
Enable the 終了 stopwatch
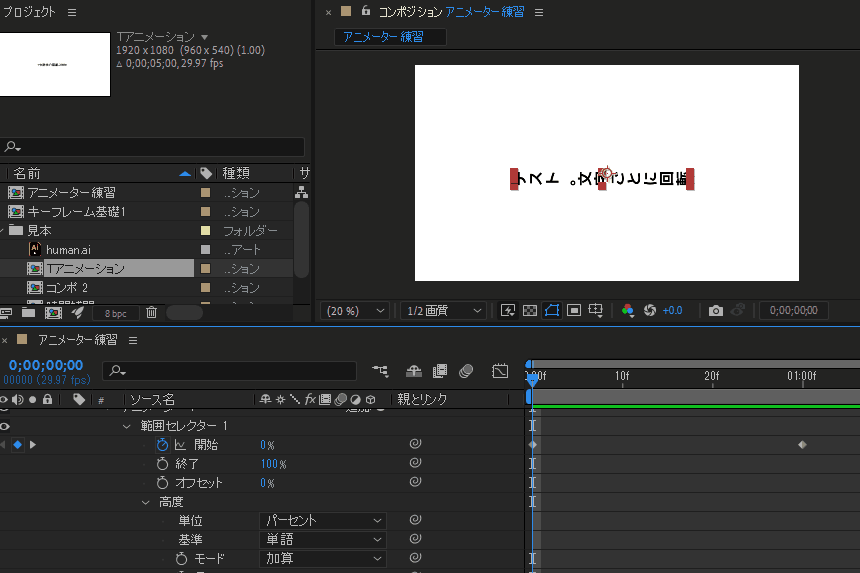click(162, 464)
